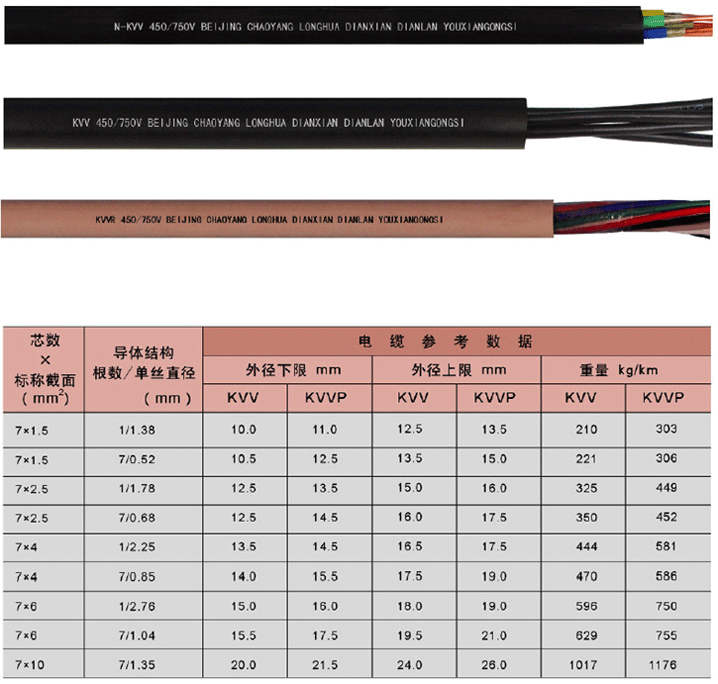Select the KVV weight value 629
The image size is (718, 684).
[586, 635]
